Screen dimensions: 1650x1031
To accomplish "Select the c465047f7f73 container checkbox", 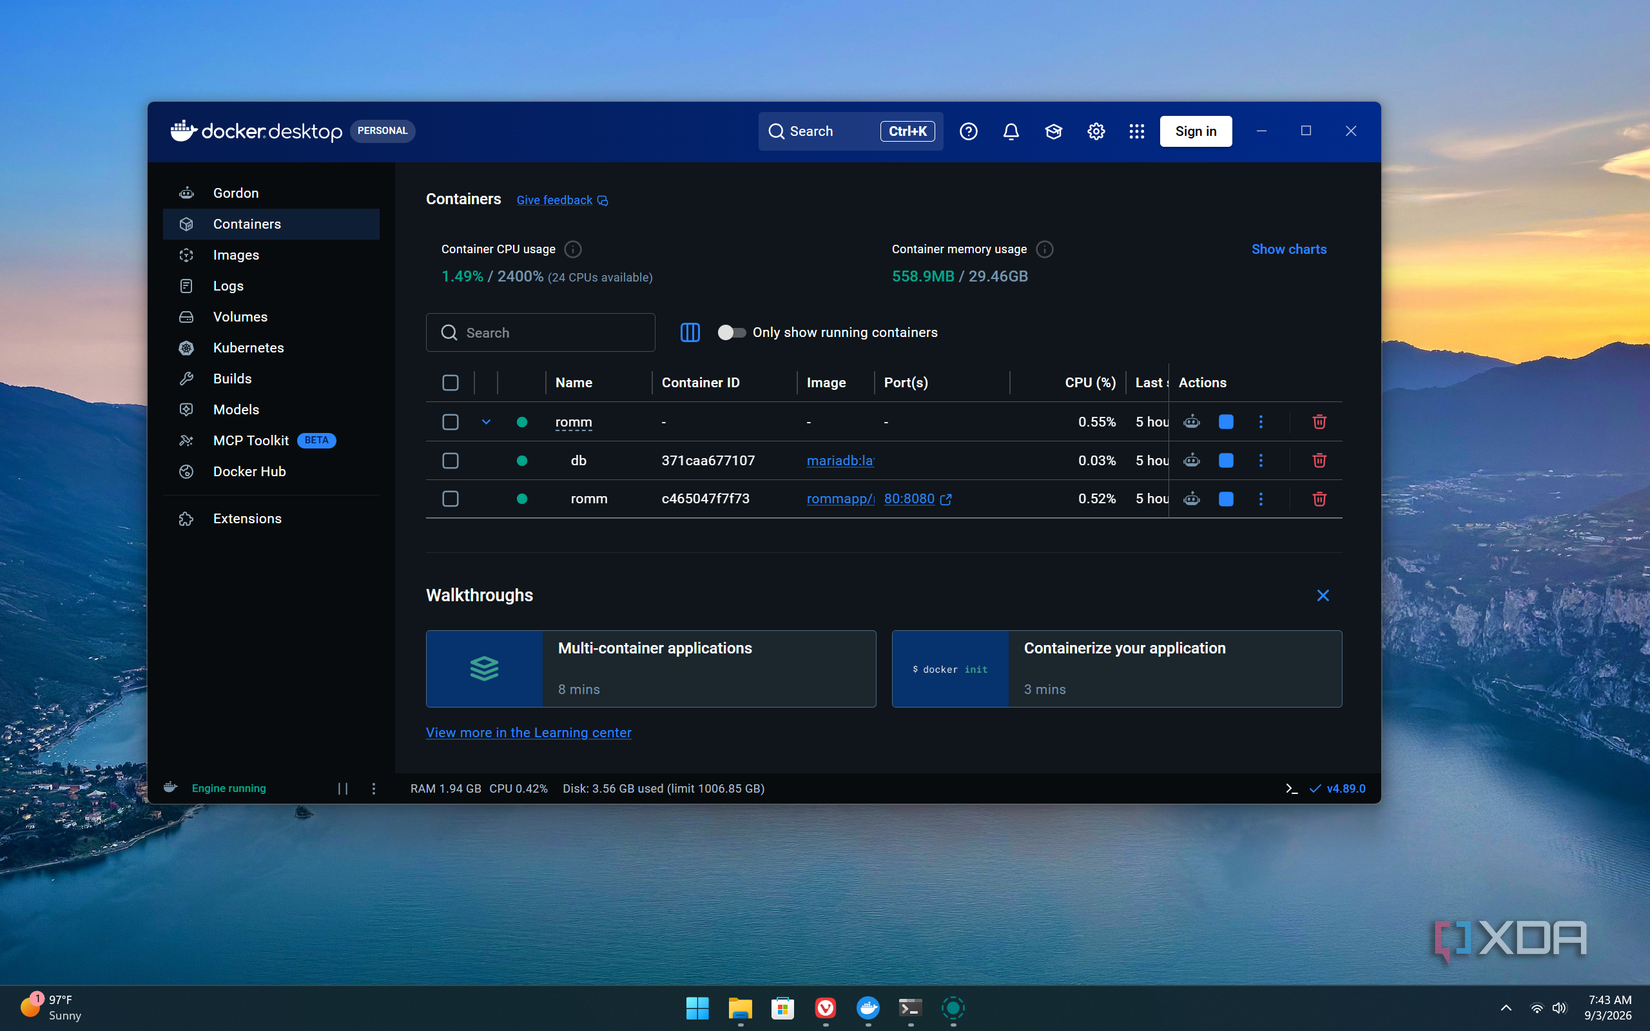I will point(451,499).
